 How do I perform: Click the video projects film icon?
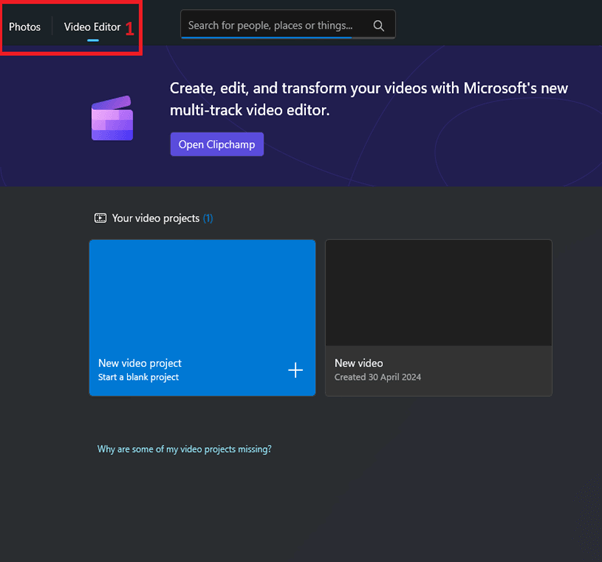tap(101, 218)
